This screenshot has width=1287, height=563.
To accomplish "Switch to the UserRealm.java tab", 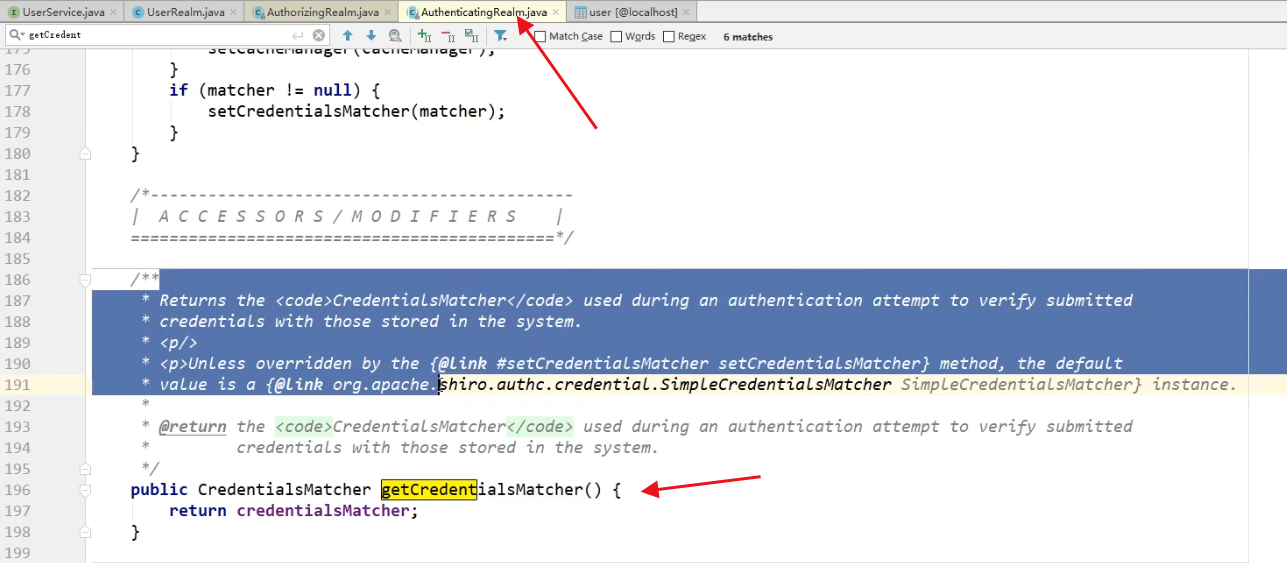I will (185, 12).
